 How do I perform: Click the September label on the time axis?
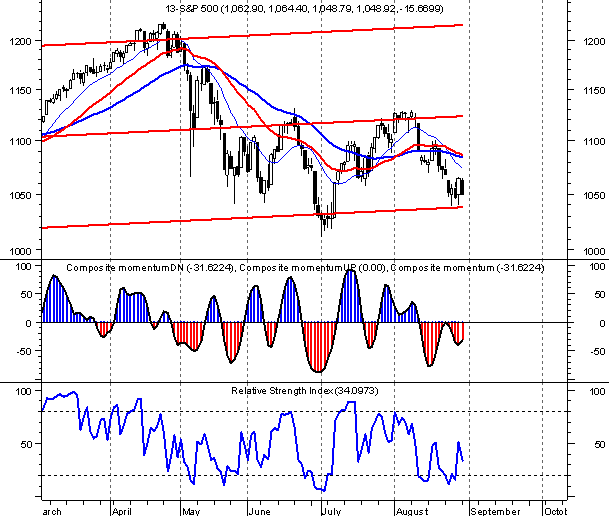coord(495,511)
